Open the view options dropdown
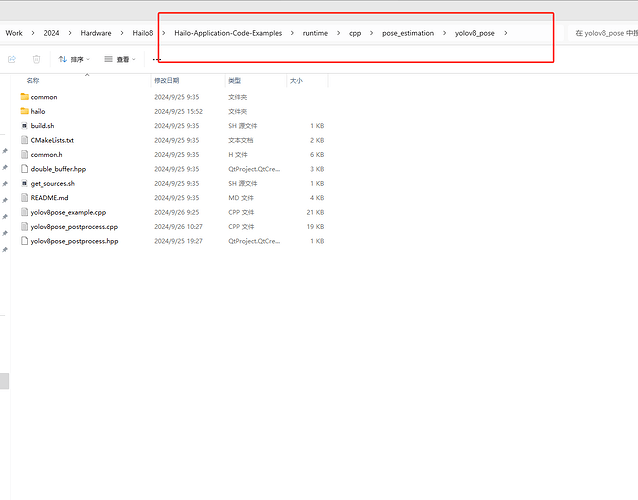Screen dimensions: 638x500 [x=120, y=59]
